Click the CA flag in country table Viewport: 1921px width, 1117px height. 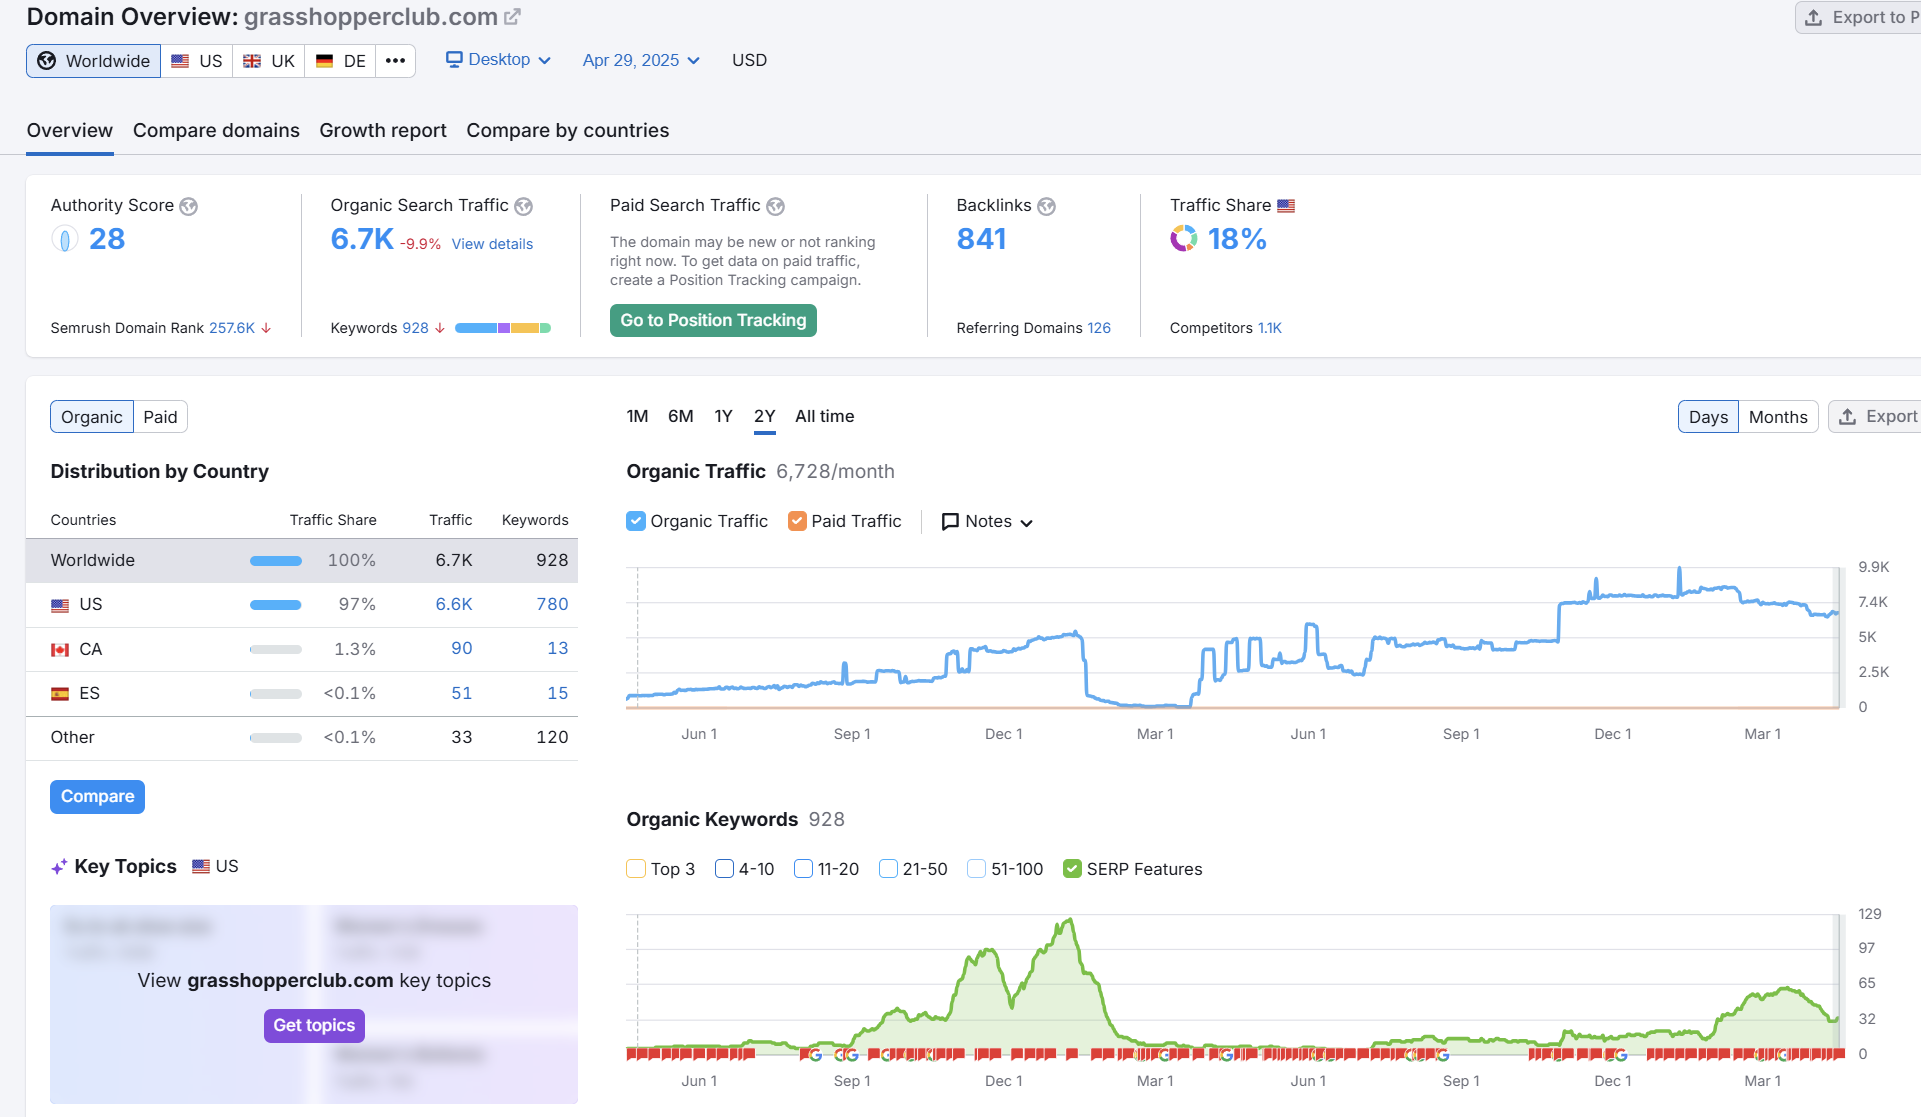tap(60, 650)
